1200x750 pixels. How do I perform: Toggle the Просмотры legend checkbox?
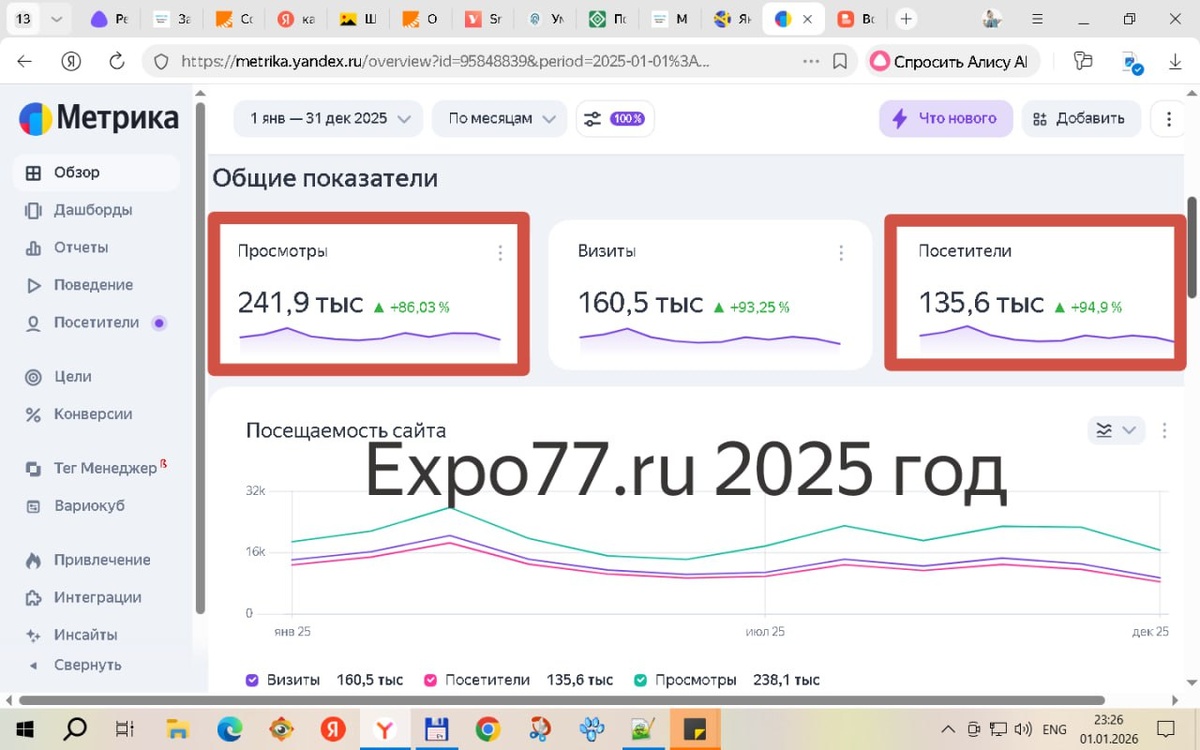[640, 680]
